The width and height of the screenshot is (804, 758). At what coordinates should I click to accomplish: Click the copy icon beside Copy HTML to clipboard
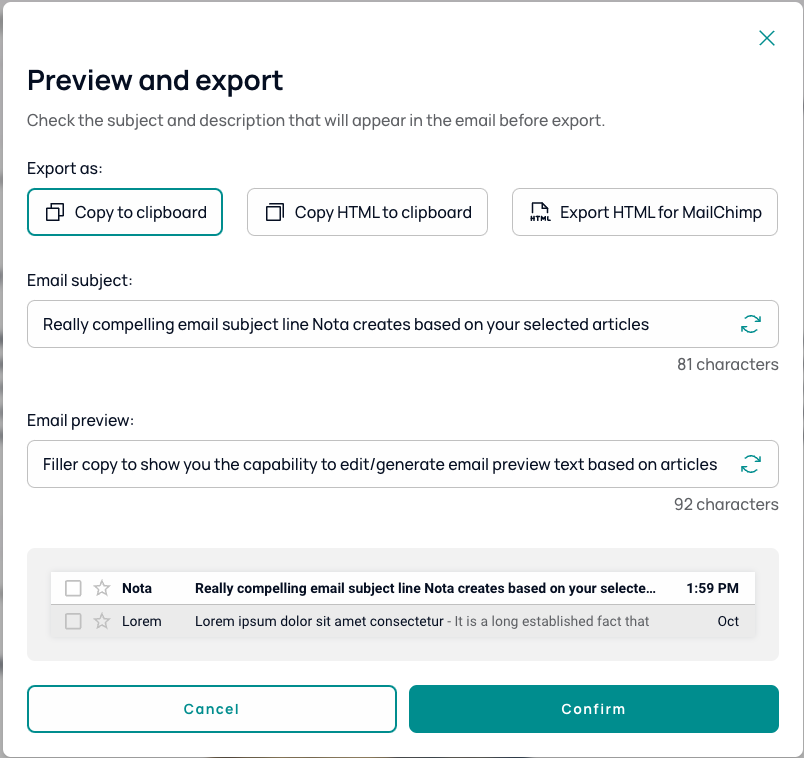275,212
